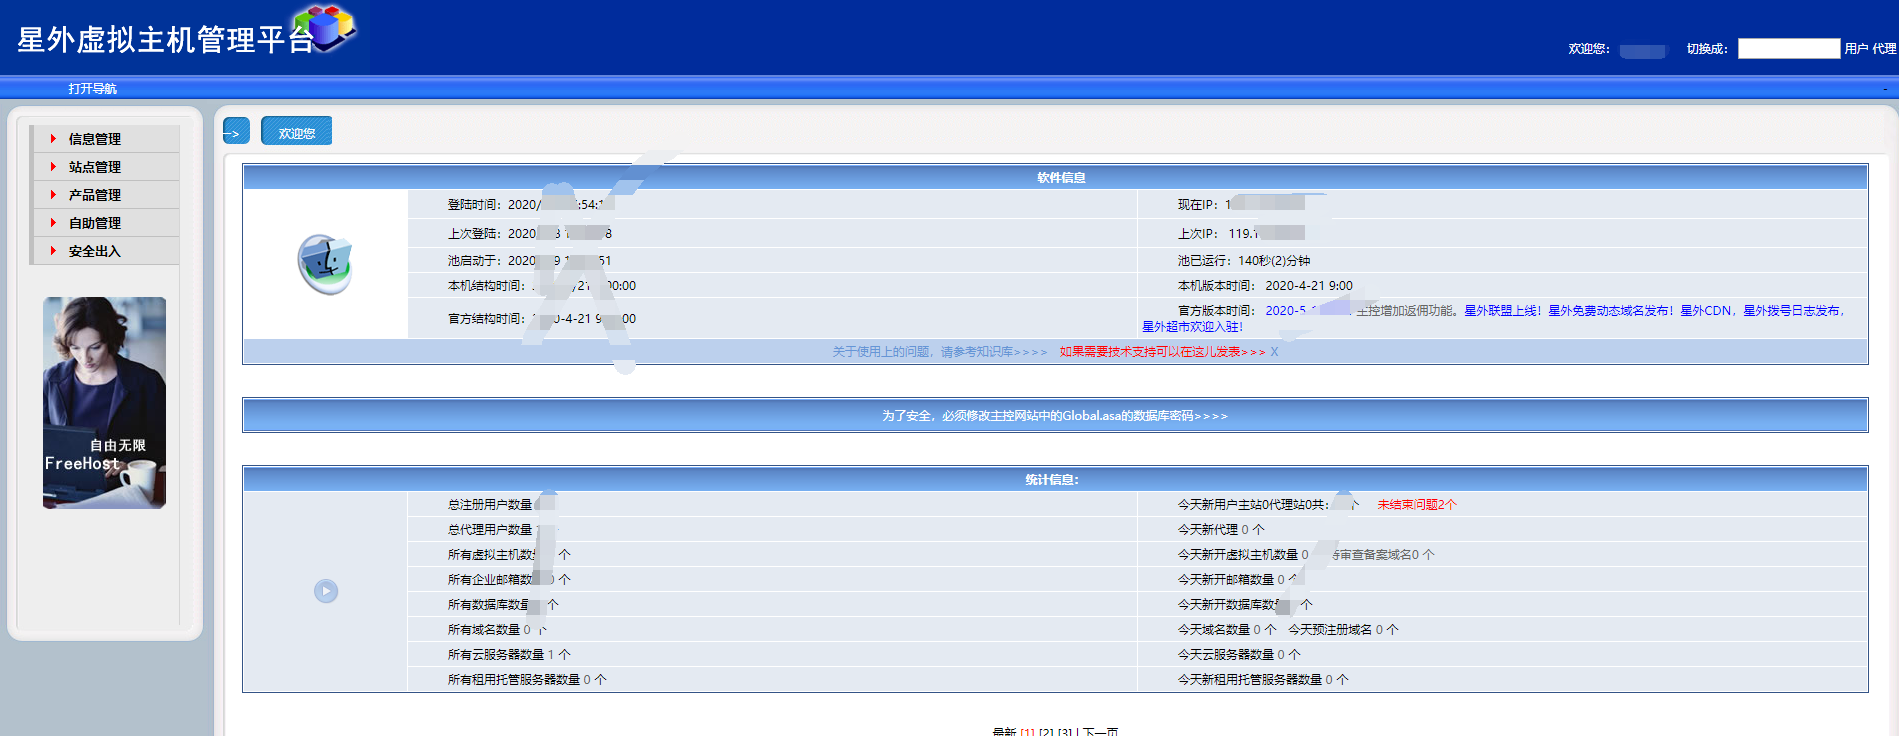Go to news page [1]
1899x736 pixels.
point(1027,733)
